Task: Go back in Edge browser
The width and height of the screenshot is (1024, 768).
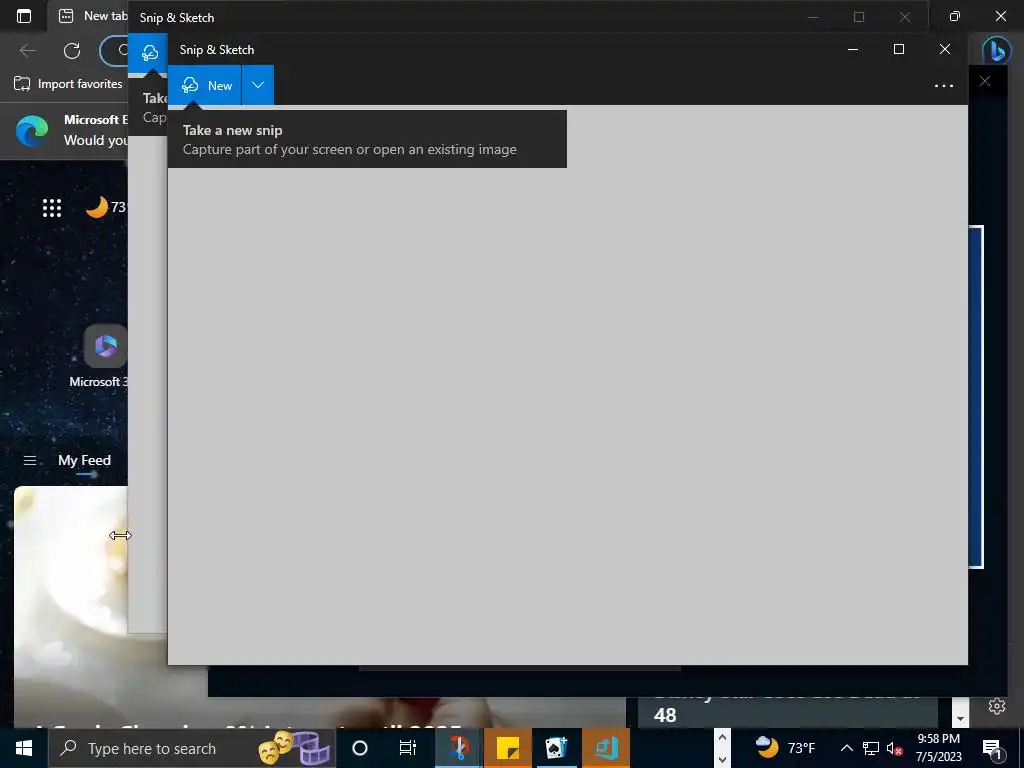Action: click(x=27, y=50)
